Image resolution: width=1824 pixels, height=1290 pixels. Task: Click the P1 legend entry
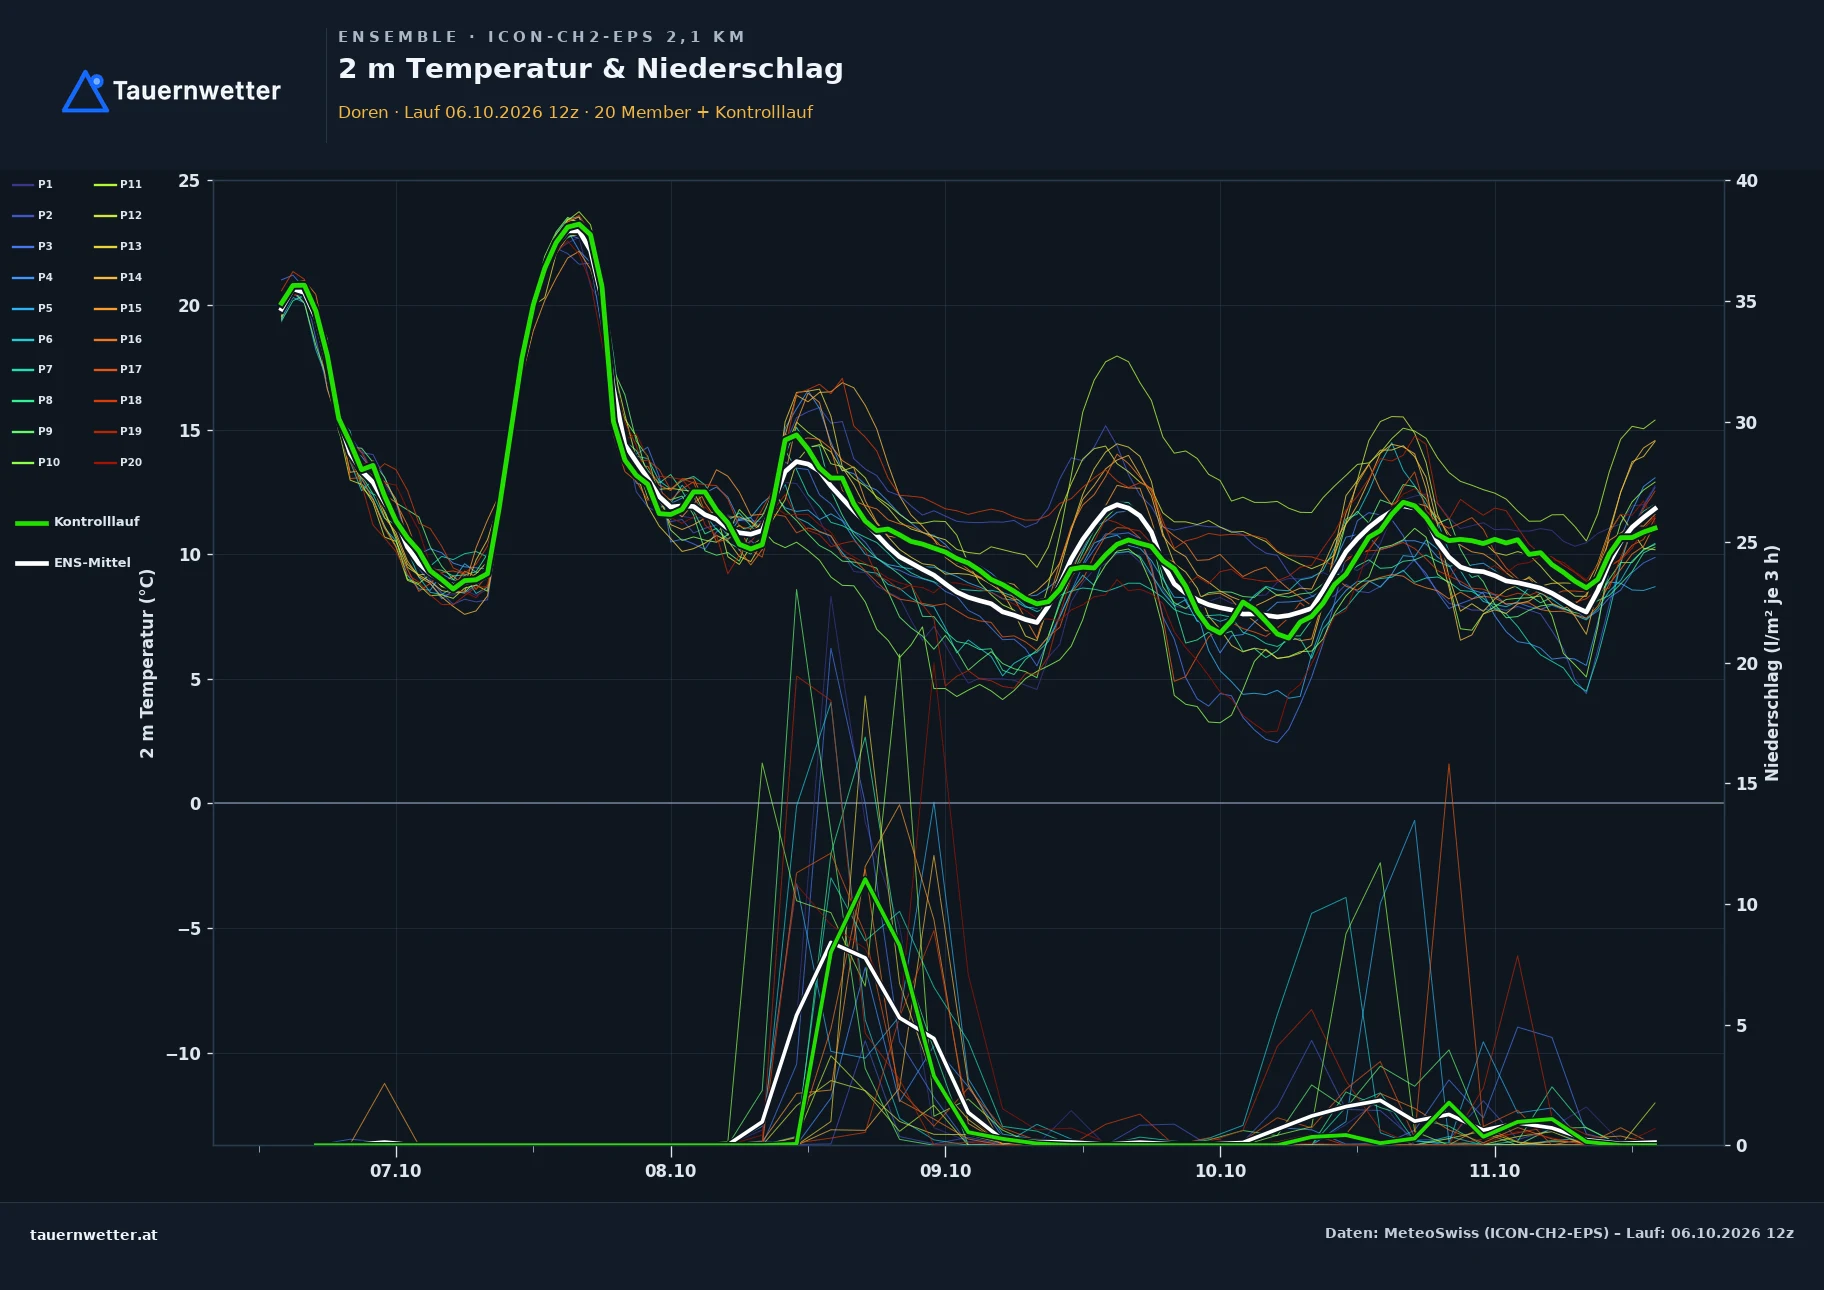(33, 184)
